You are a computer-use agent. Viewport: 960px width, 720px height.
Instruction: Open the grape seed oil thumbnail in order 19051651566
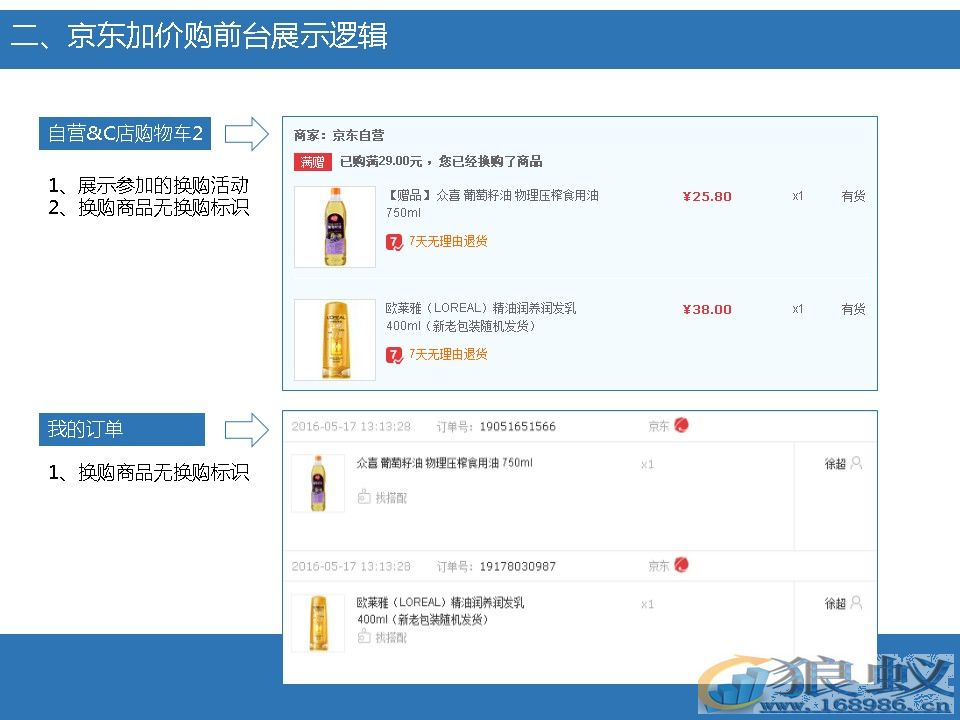pyautogui.click(x=318, y=483)
